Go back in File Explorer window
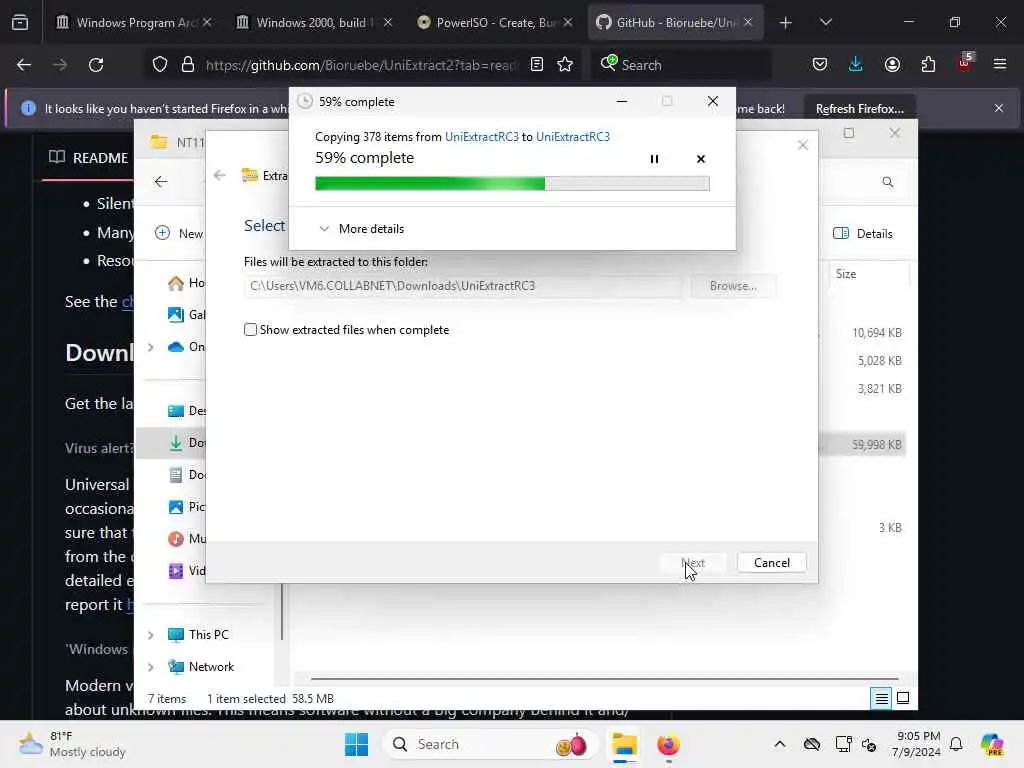The image size is (1024, 768). coord(161,182)
